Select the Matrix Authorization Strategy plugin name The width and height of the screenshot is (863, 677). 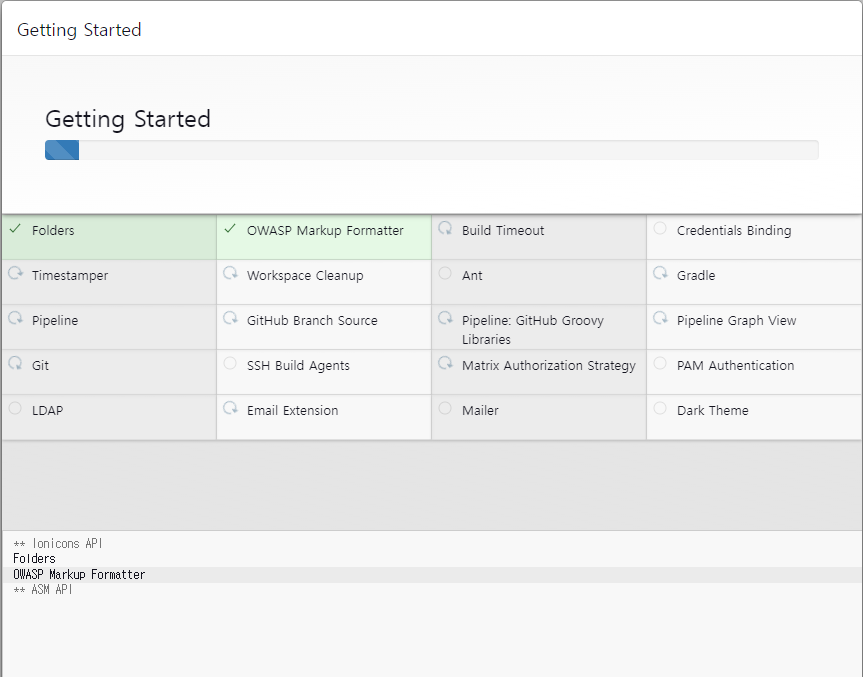[x=549, y=365]
